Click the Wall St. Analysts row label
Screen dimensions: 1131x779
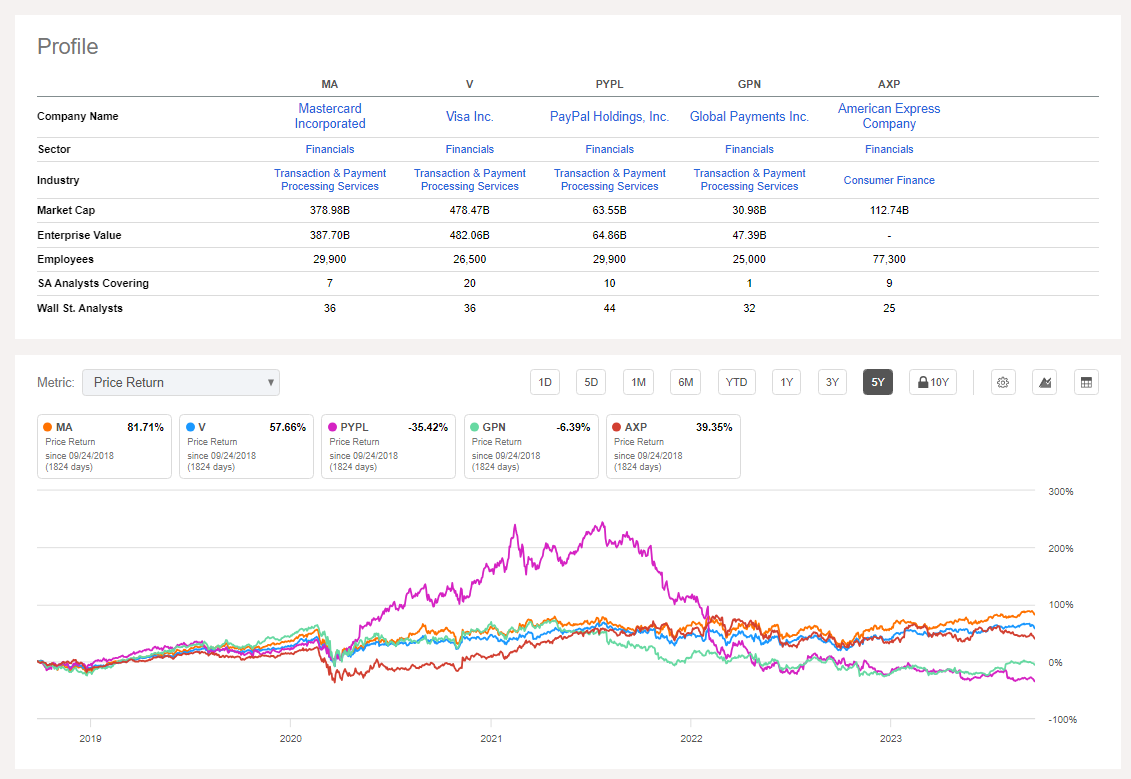click(80, 308)
